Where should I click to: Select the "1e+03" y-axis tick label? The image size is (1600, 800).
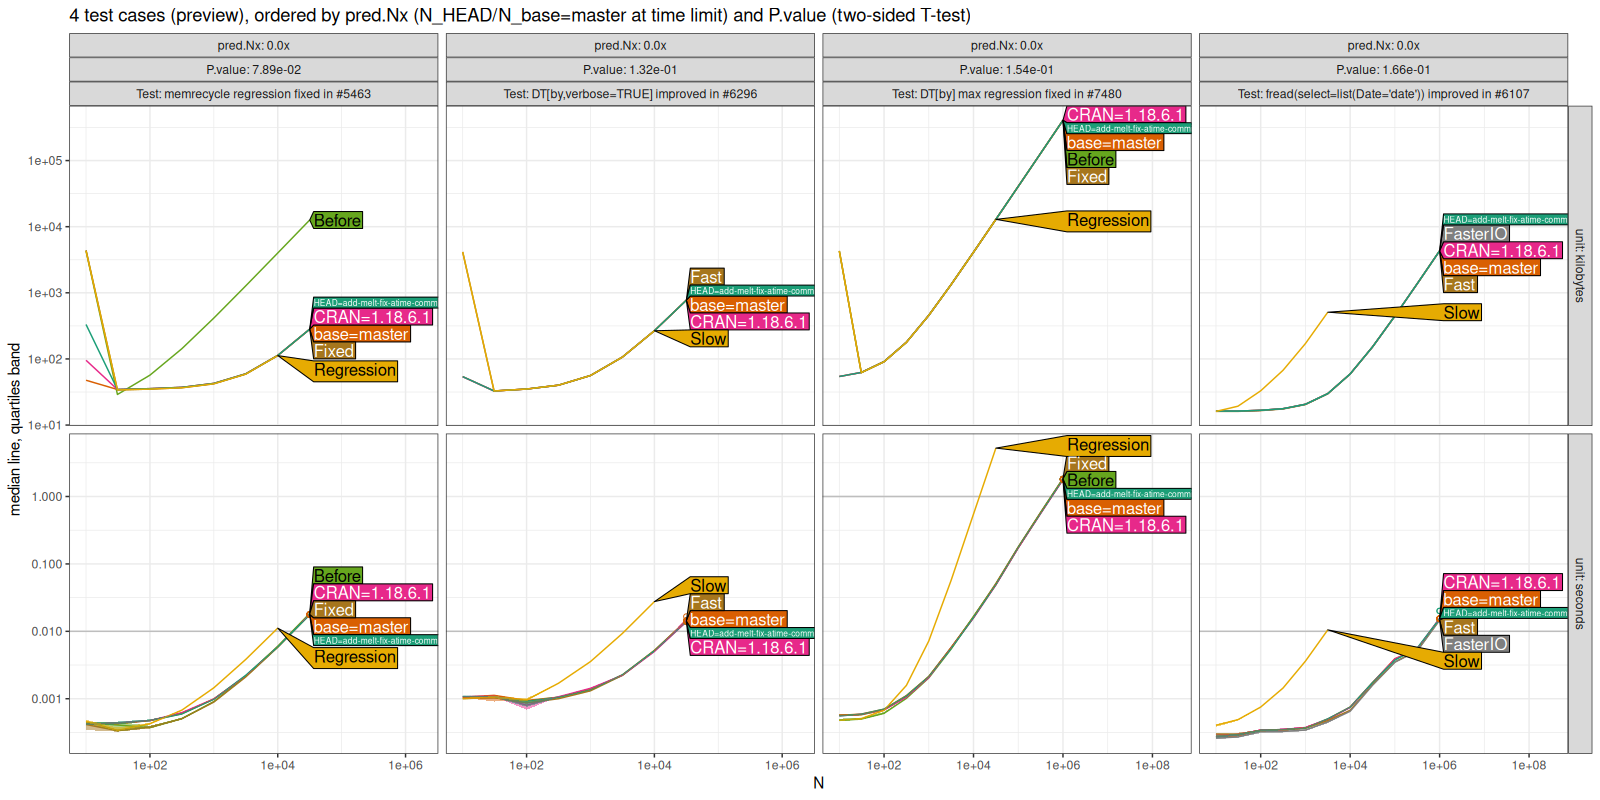(x=45, y=293)
